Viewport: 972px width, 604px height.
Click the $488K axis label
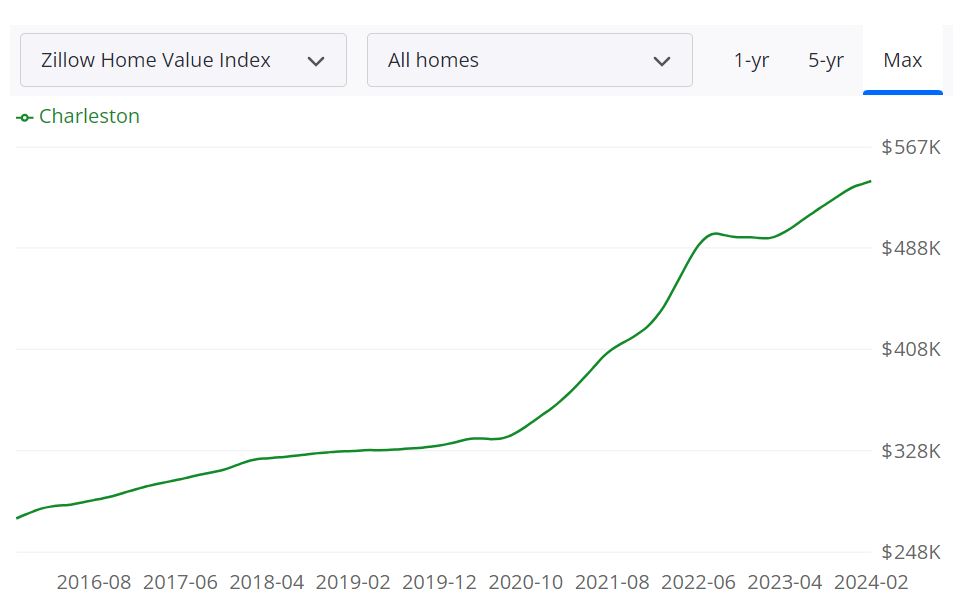click(911, 247)
